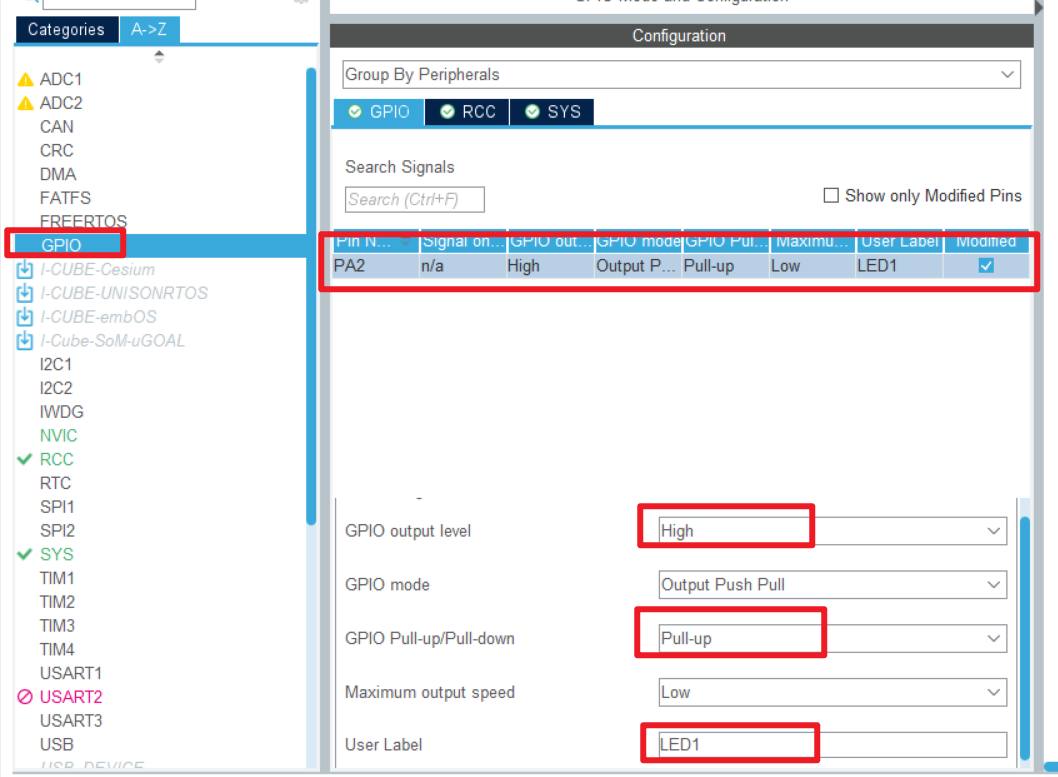Image resolution: width=1058 pixels, height=777 pixels.
Task: Click the peripheral list vertical scrollbar
Action: pyautogui.click(x=311, y=297)
